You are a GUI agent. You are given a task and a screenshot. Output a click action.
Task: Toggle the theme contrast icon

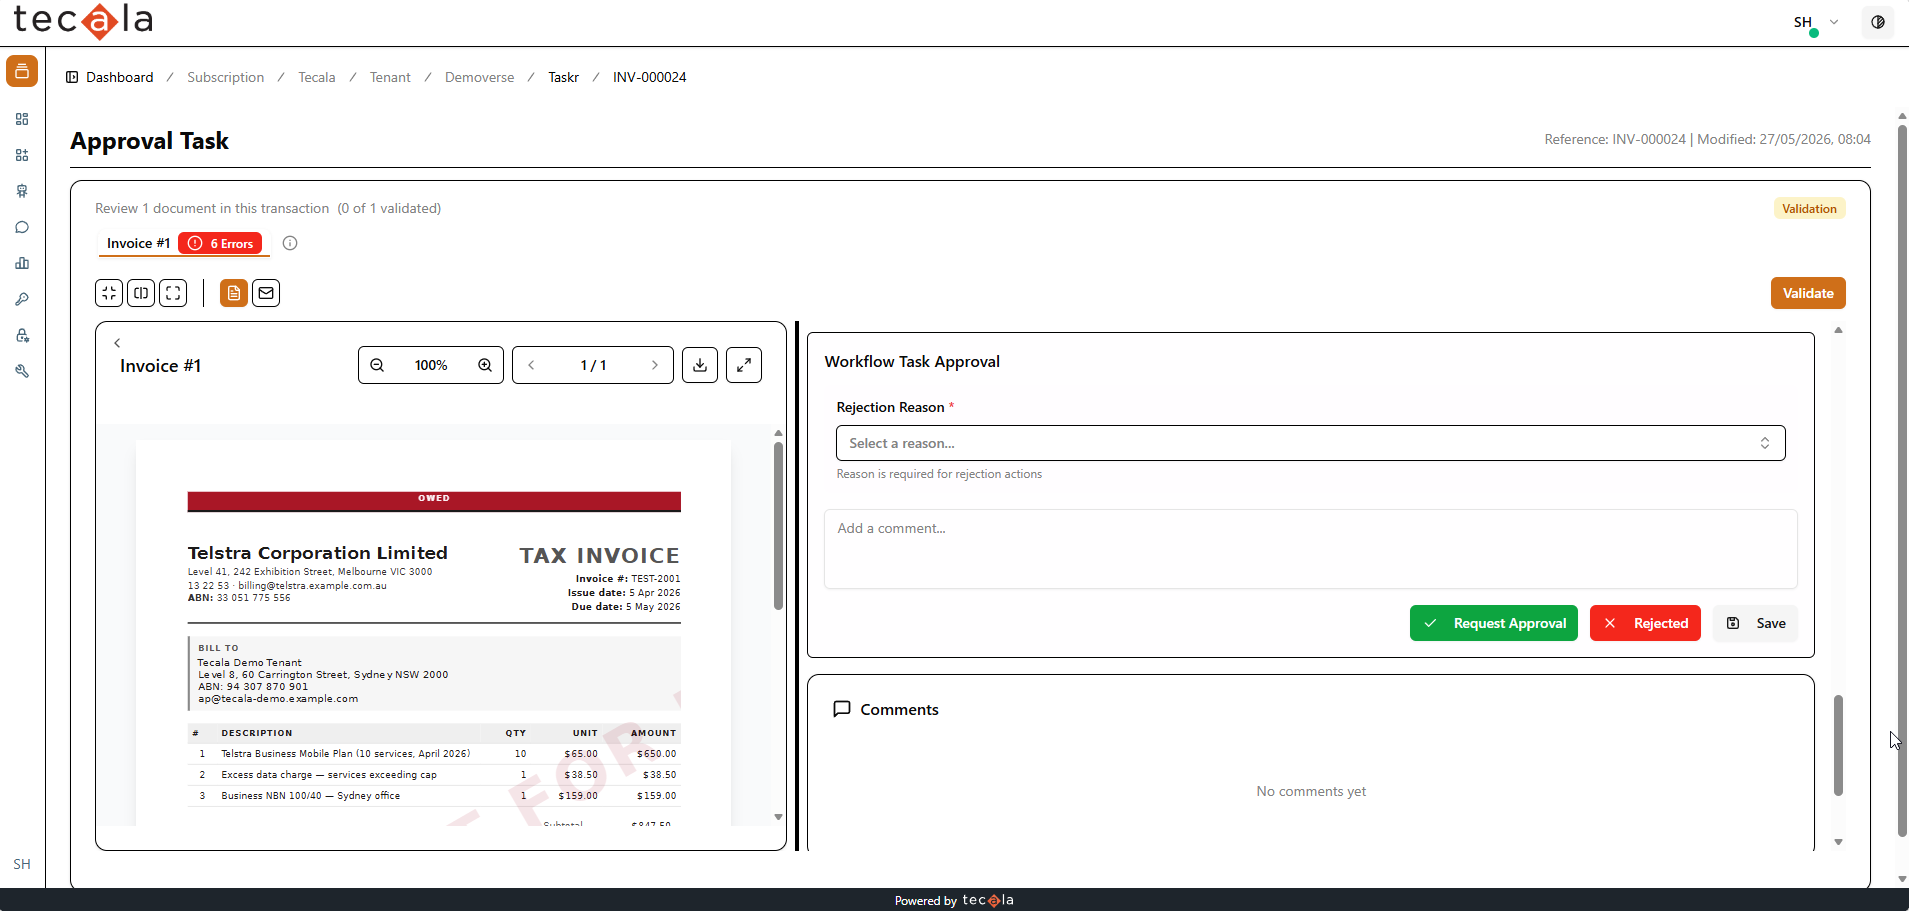pos(1878,22)
